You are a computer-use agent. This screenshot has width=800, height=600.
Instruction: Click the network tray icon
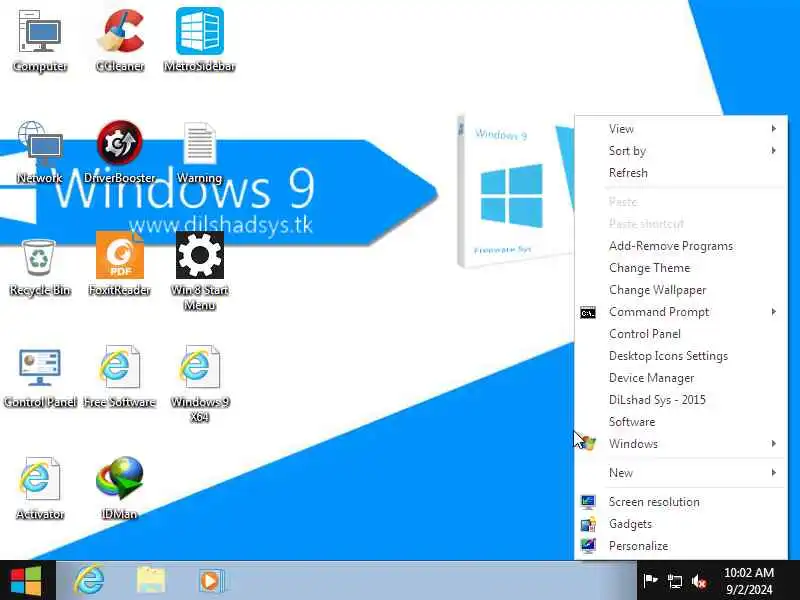674,581
